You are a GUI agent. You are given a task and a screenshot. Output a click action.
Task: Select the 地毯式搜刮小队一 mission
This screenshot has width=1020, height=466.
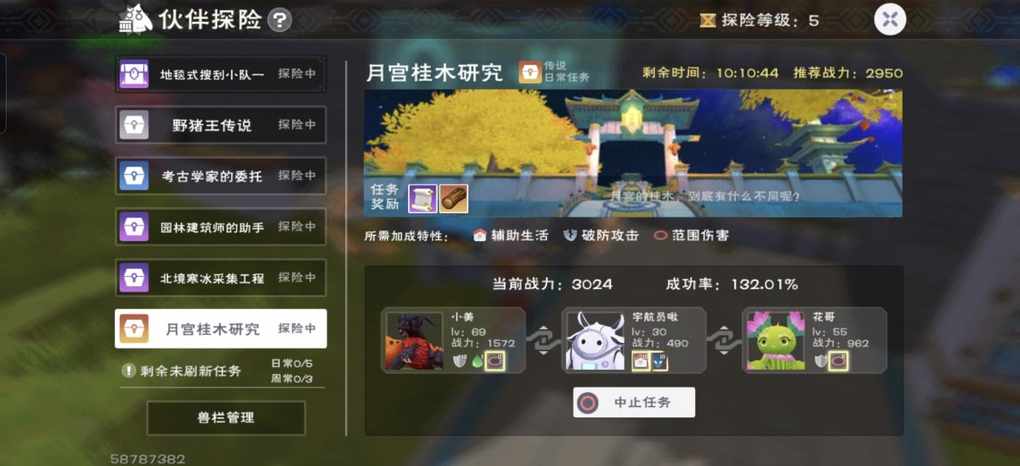click(221, 74)
